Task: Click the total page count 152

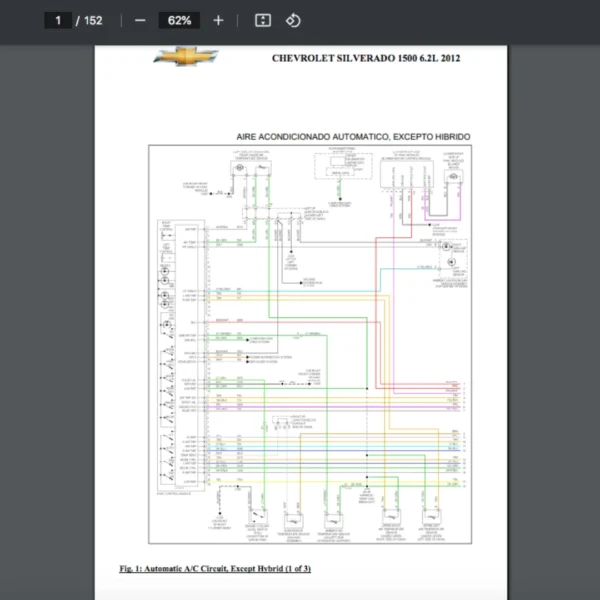Action: (93, 20)
